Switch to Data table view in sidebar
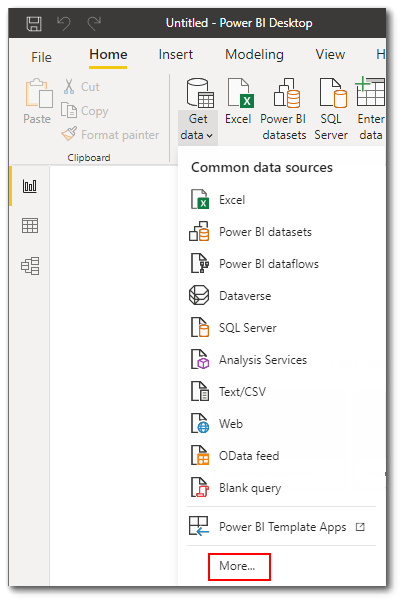Screen dimensions: 402x602 [30, 226]
